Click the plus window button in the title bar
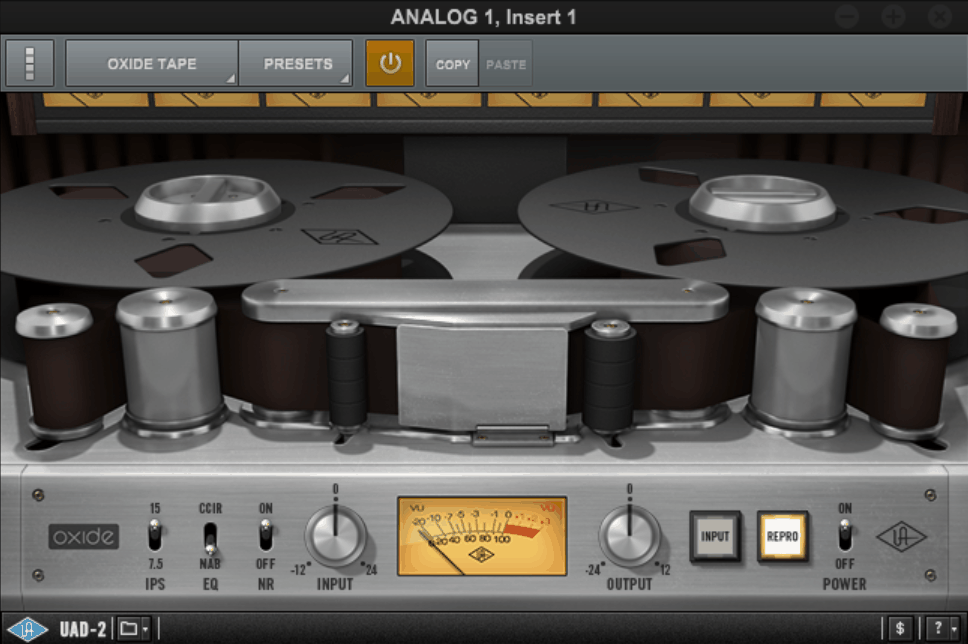 [x=893, y=17]
